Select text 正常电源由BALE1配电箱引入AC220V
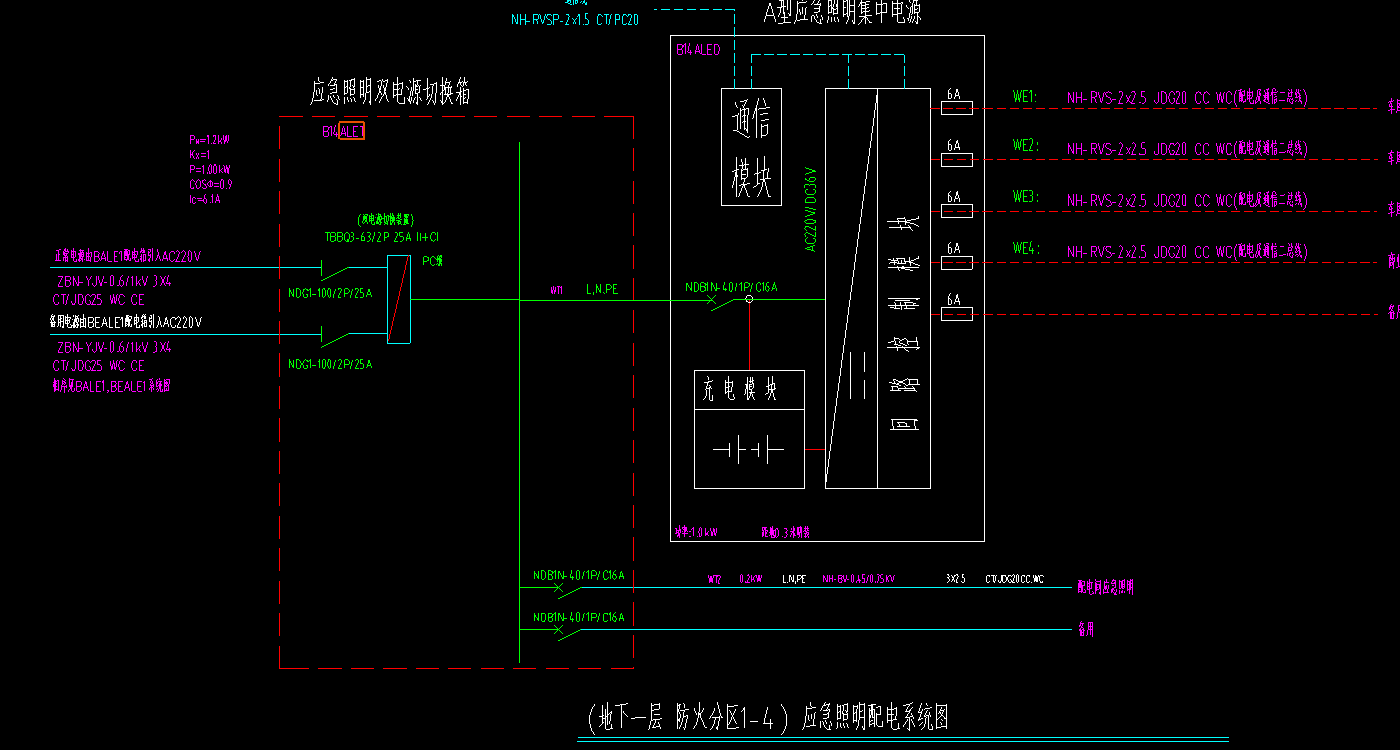 tap(127, 257)
